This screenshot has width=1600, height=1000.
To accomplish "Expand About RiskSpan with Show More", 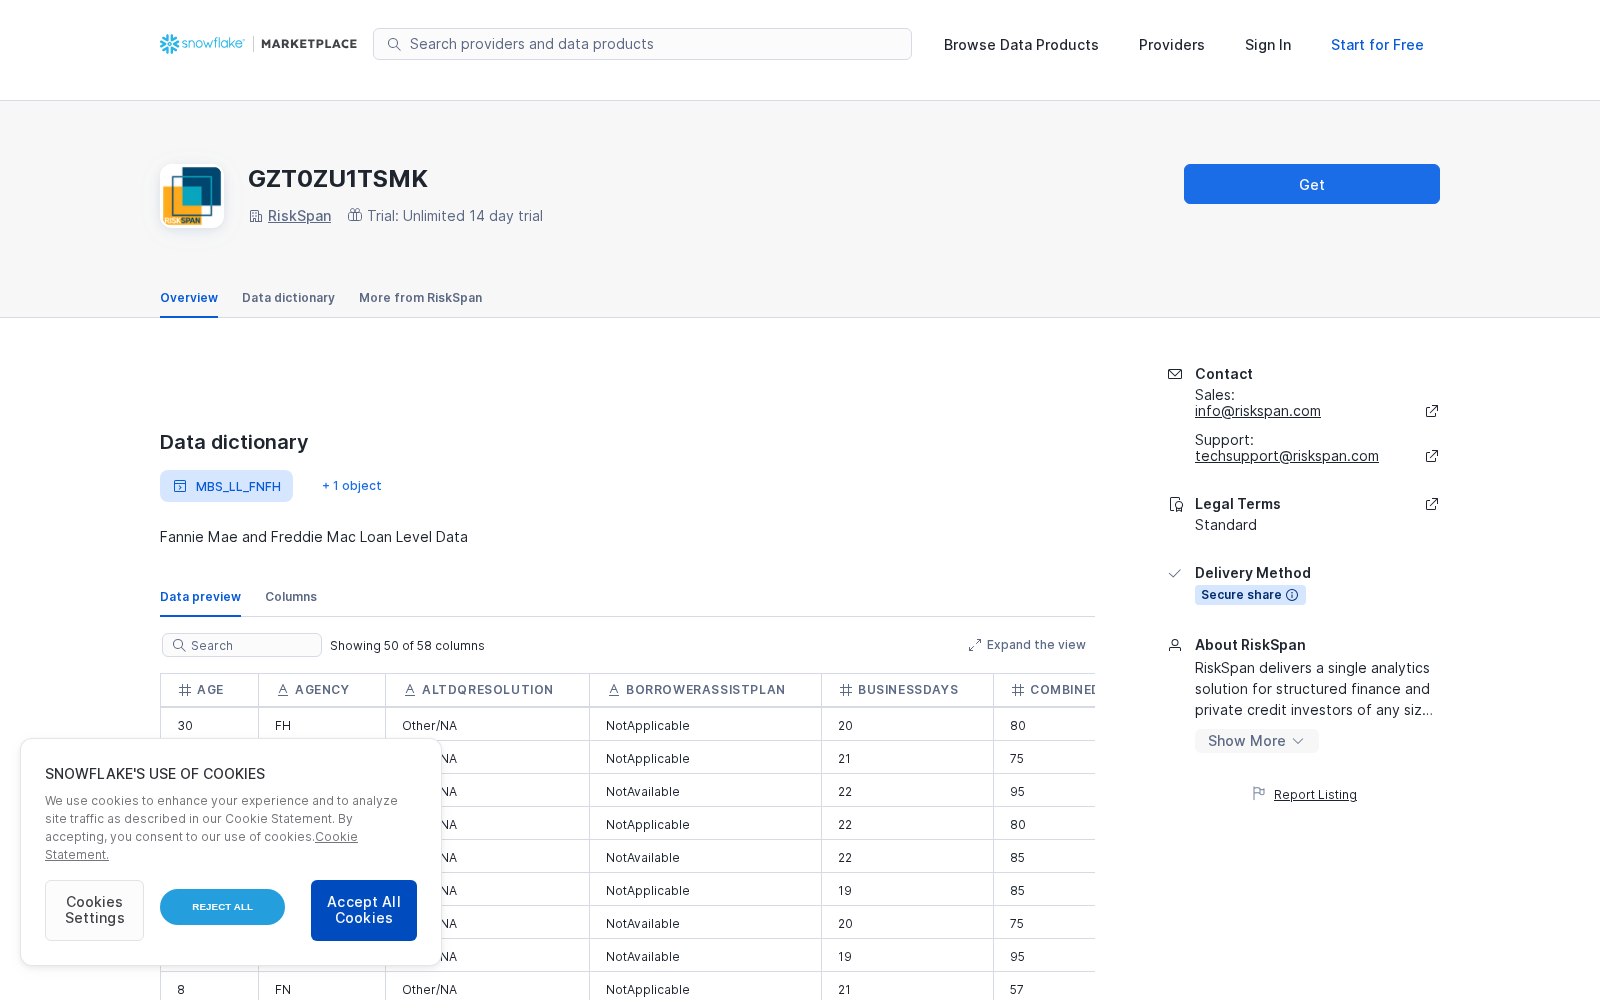I will (1256, 741).
